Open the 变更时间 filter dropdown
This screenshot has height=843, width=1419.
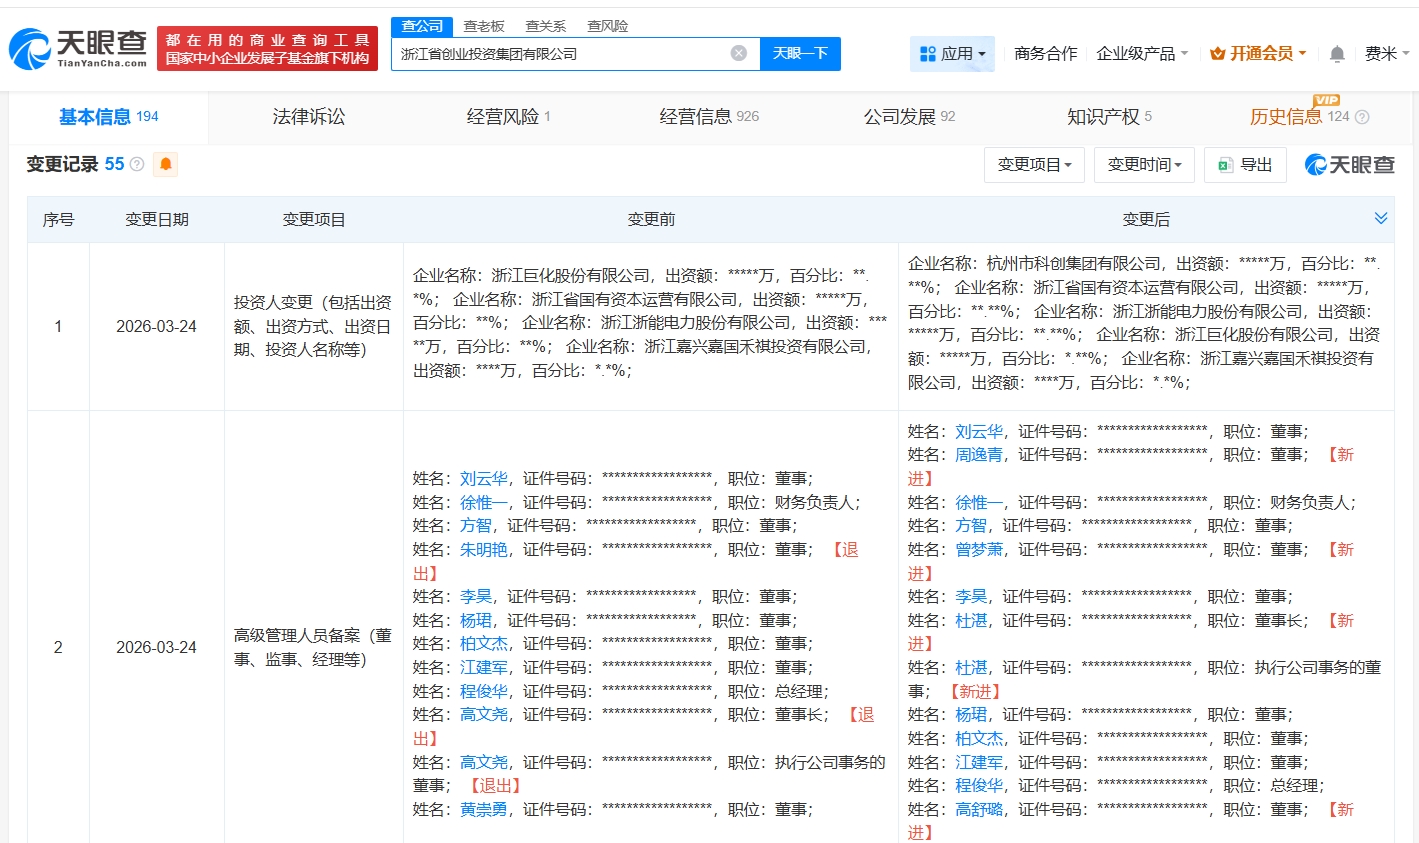coord(1144,165)
